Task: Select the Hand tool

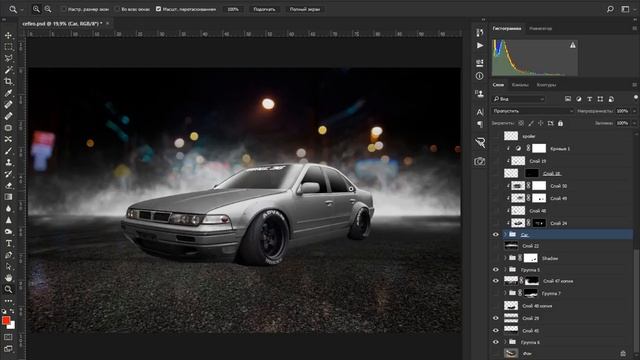Action: click(x=8, y=278)
